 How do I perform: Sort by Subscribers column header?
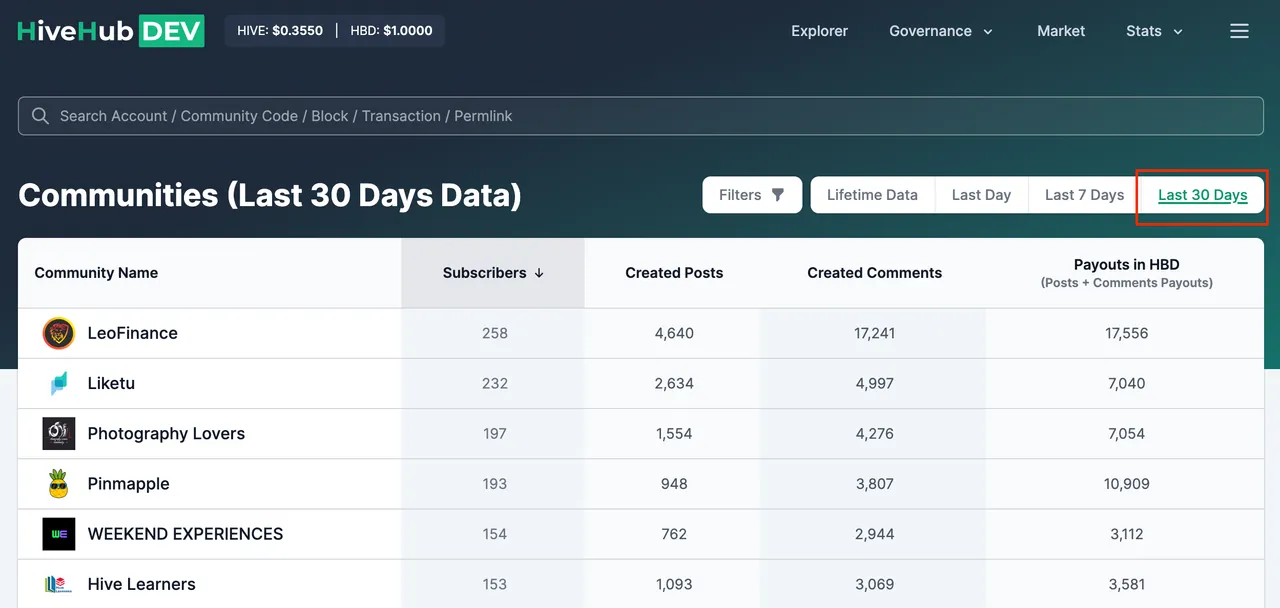(493, 273)
